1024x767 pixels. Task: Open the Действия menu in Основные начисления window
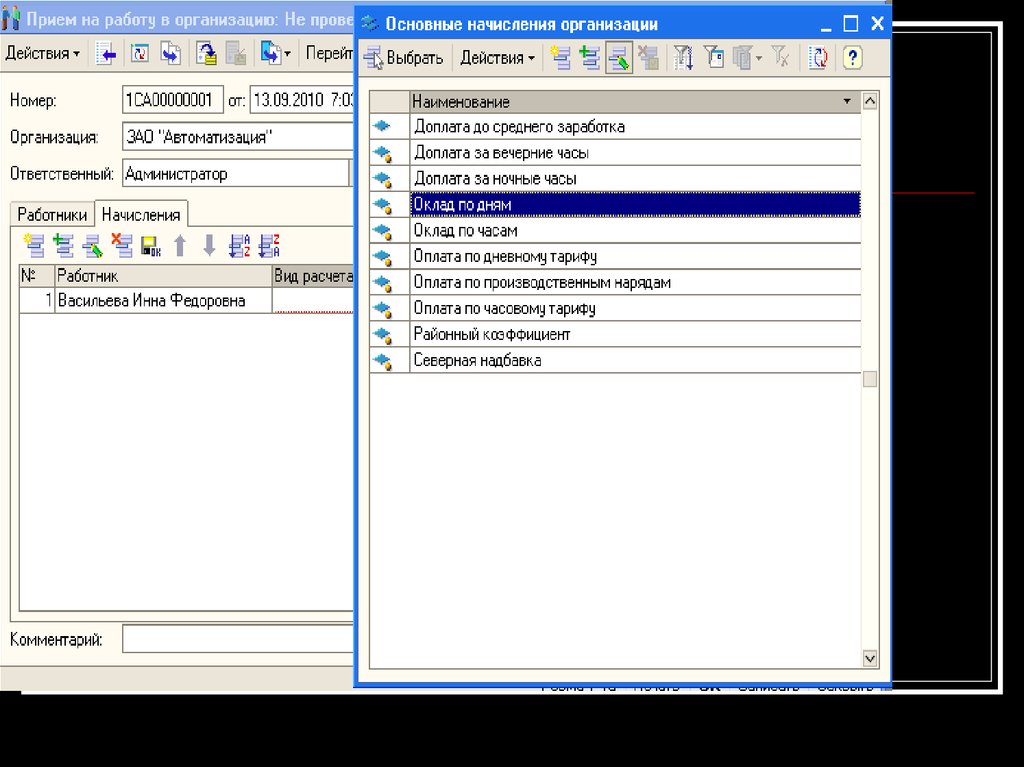tap(497, 58)
